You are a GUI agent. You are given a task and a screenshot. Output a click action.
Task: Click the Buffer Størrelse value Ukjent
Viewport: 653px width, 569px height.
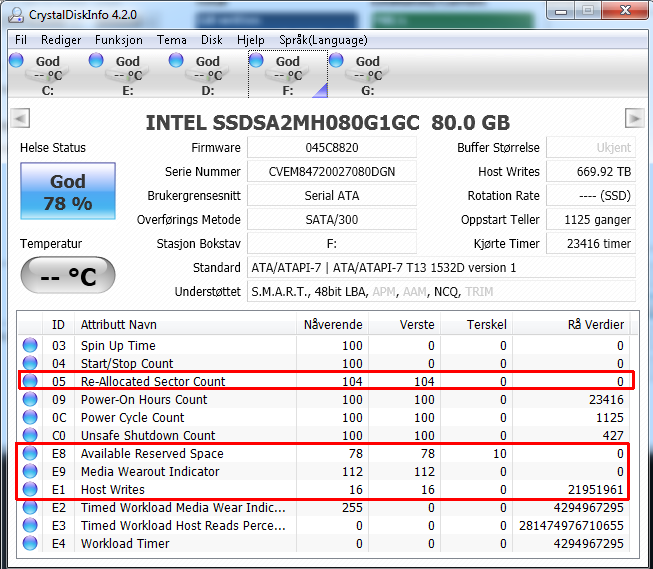591,147
